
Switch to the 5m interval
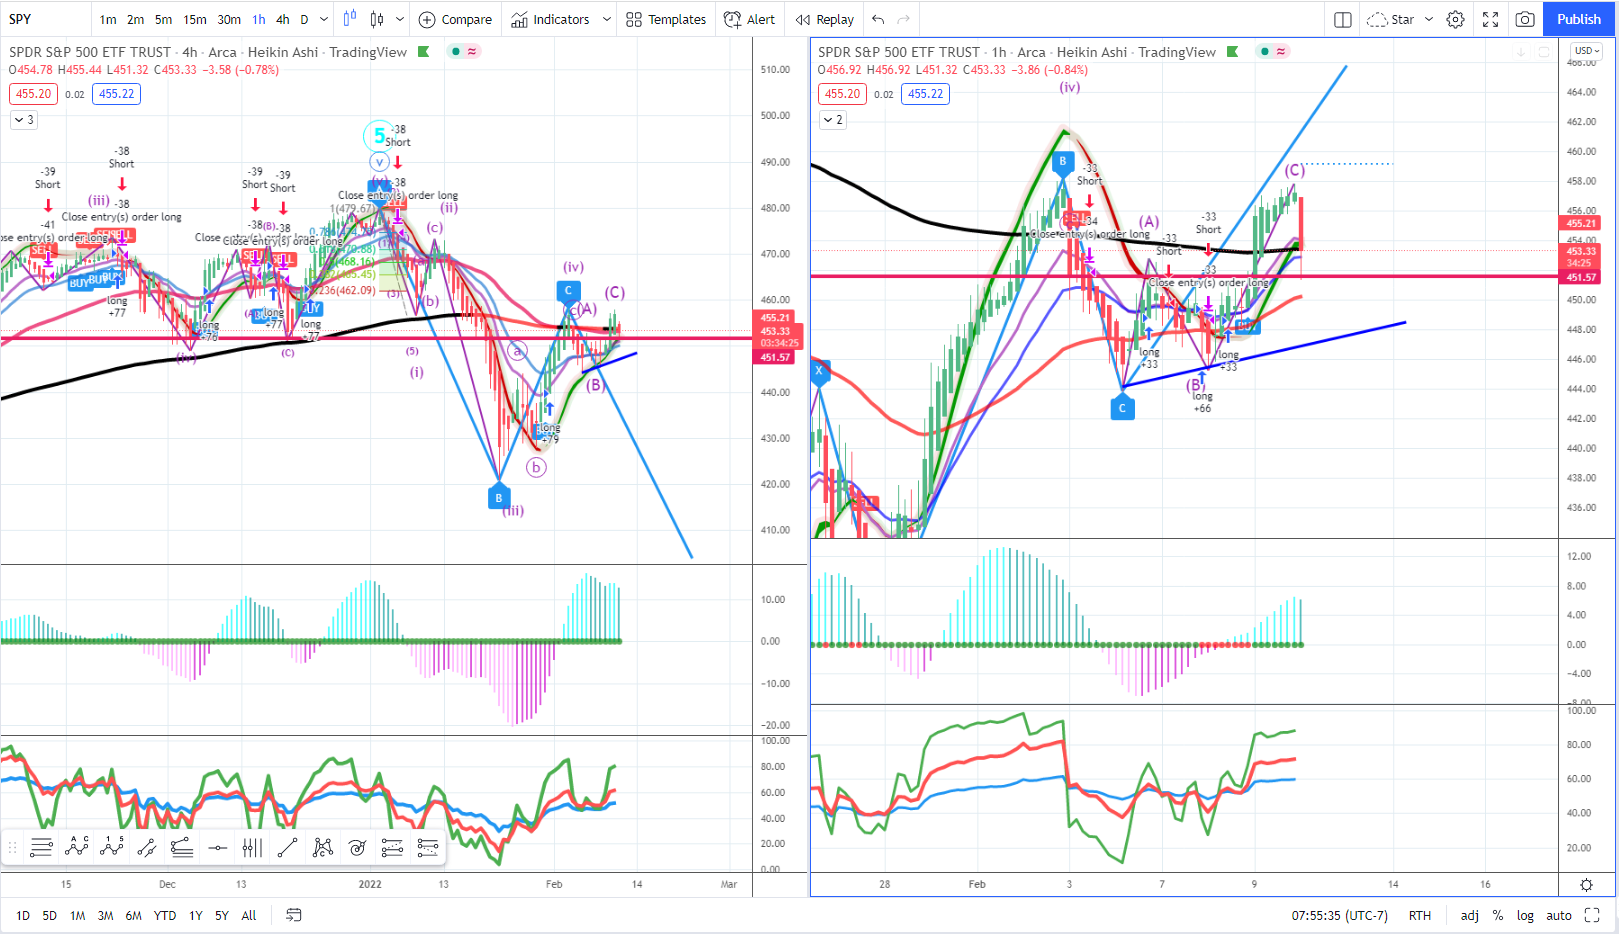(163, 19)
